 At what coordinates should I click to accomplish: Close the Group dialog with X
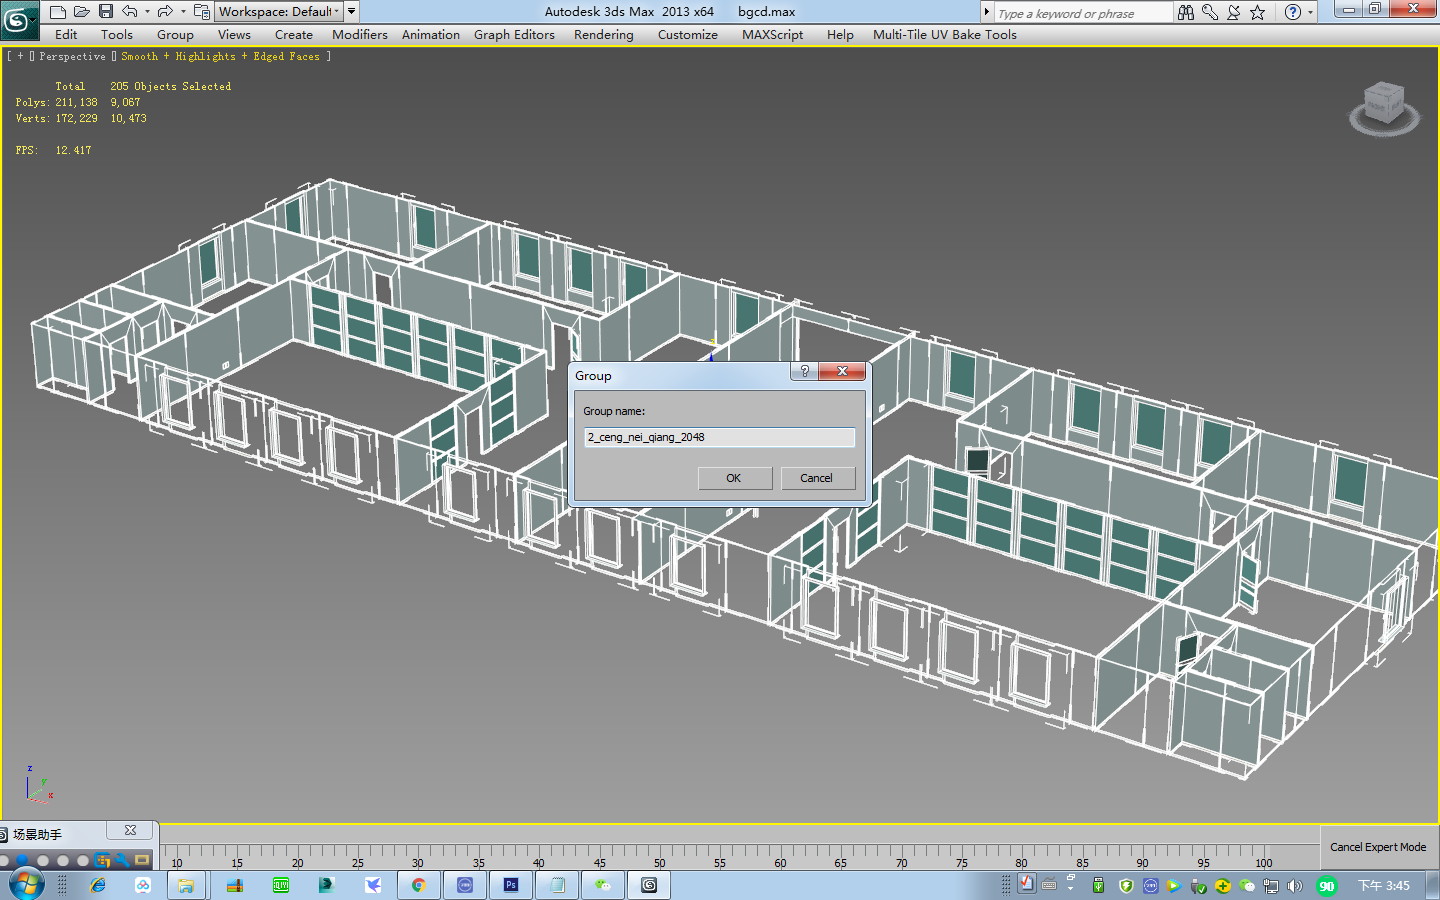[x=842, y=371]
